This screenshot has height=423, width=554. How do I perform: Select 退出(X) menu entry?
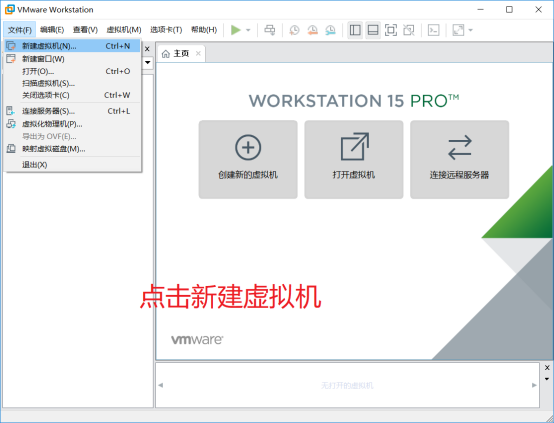(x=72, y=164)
